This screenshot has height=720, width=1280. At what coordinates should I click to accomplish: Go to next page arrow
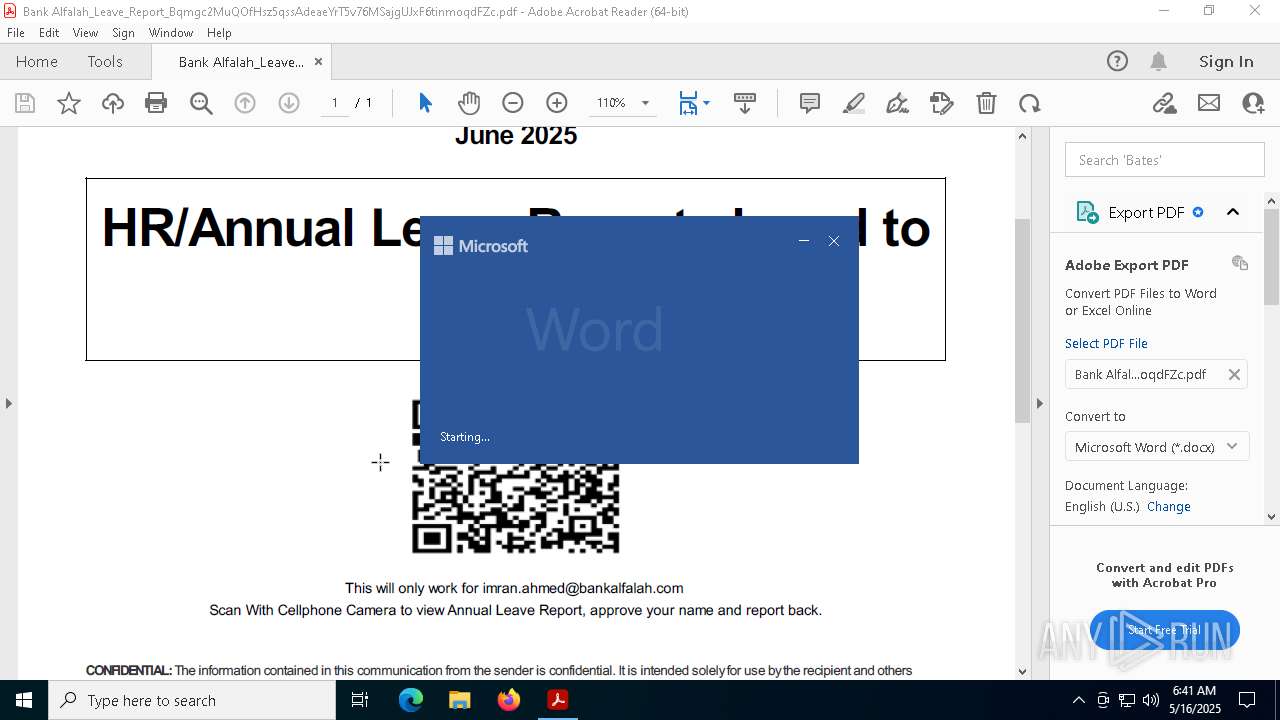289,103
